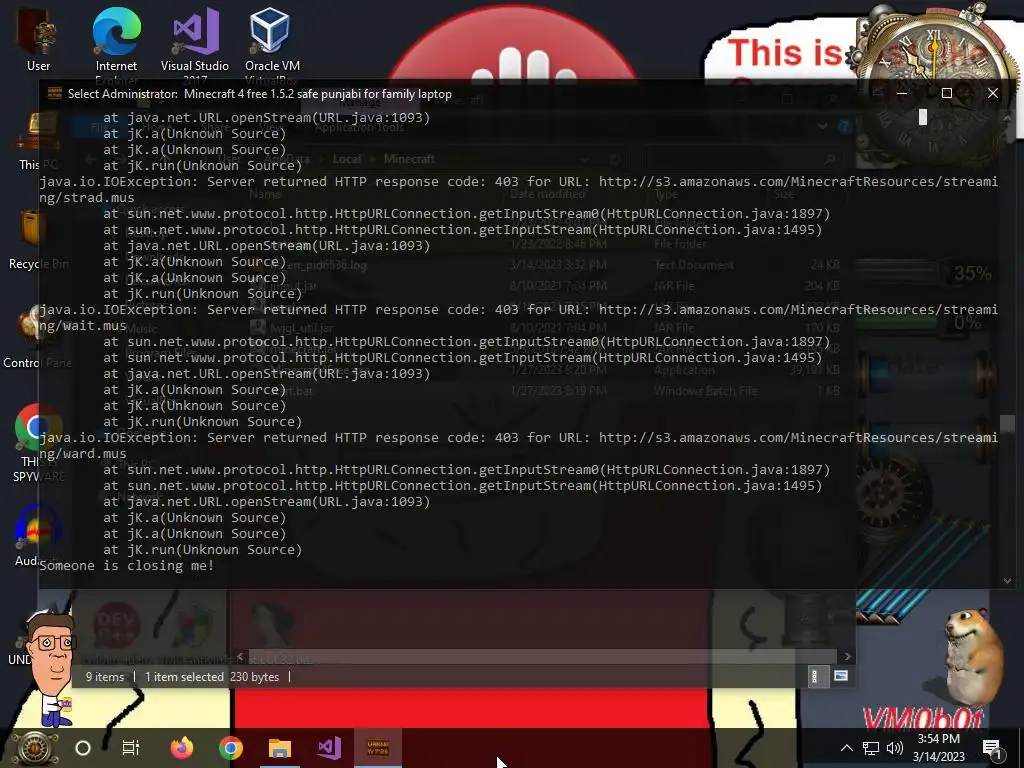Open the volume icon in system tray
This screenshot has height=768, width=1024.
pos(895,748)
